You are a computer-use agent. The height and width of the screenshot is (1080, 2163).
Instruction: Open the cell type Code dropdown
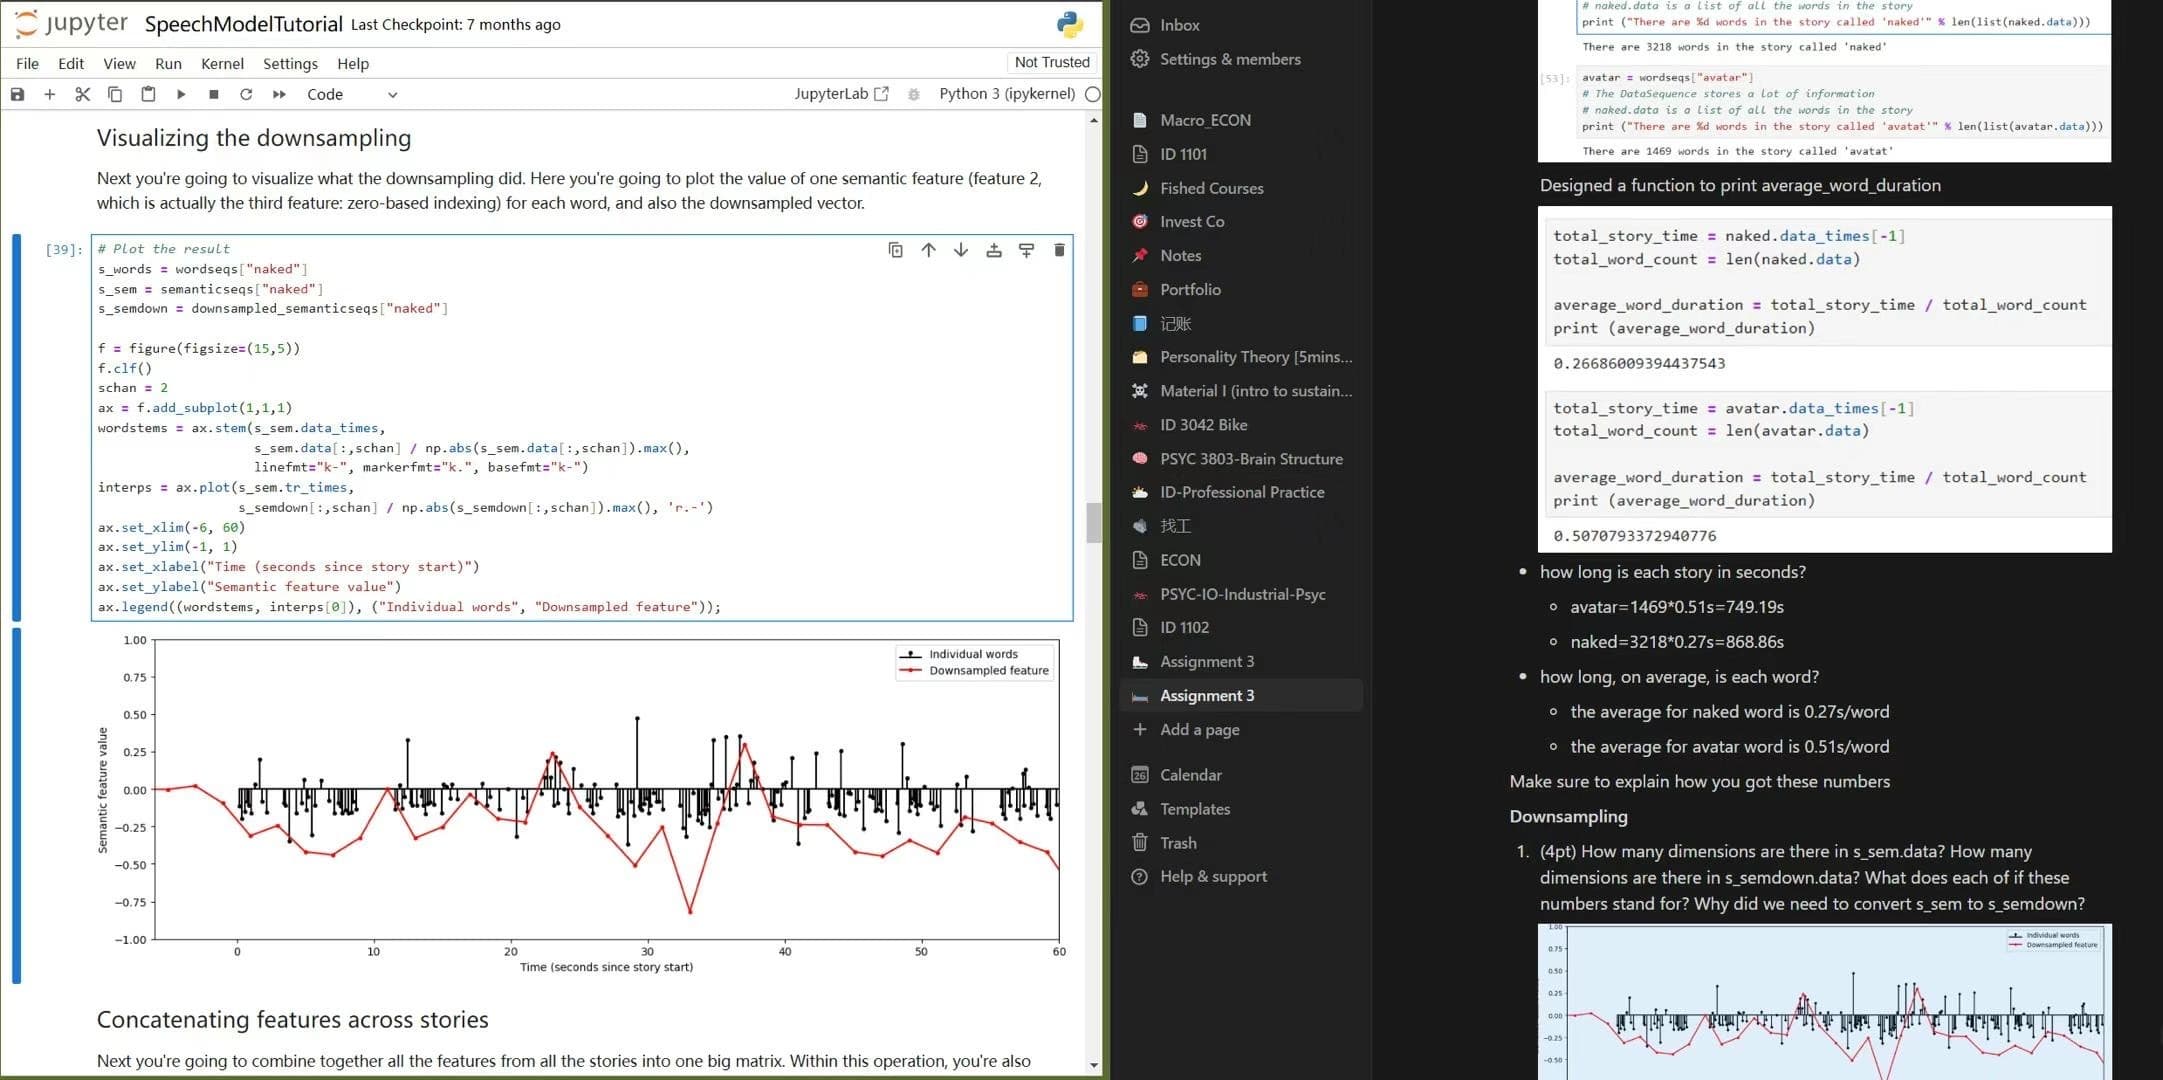coord(352,94)
